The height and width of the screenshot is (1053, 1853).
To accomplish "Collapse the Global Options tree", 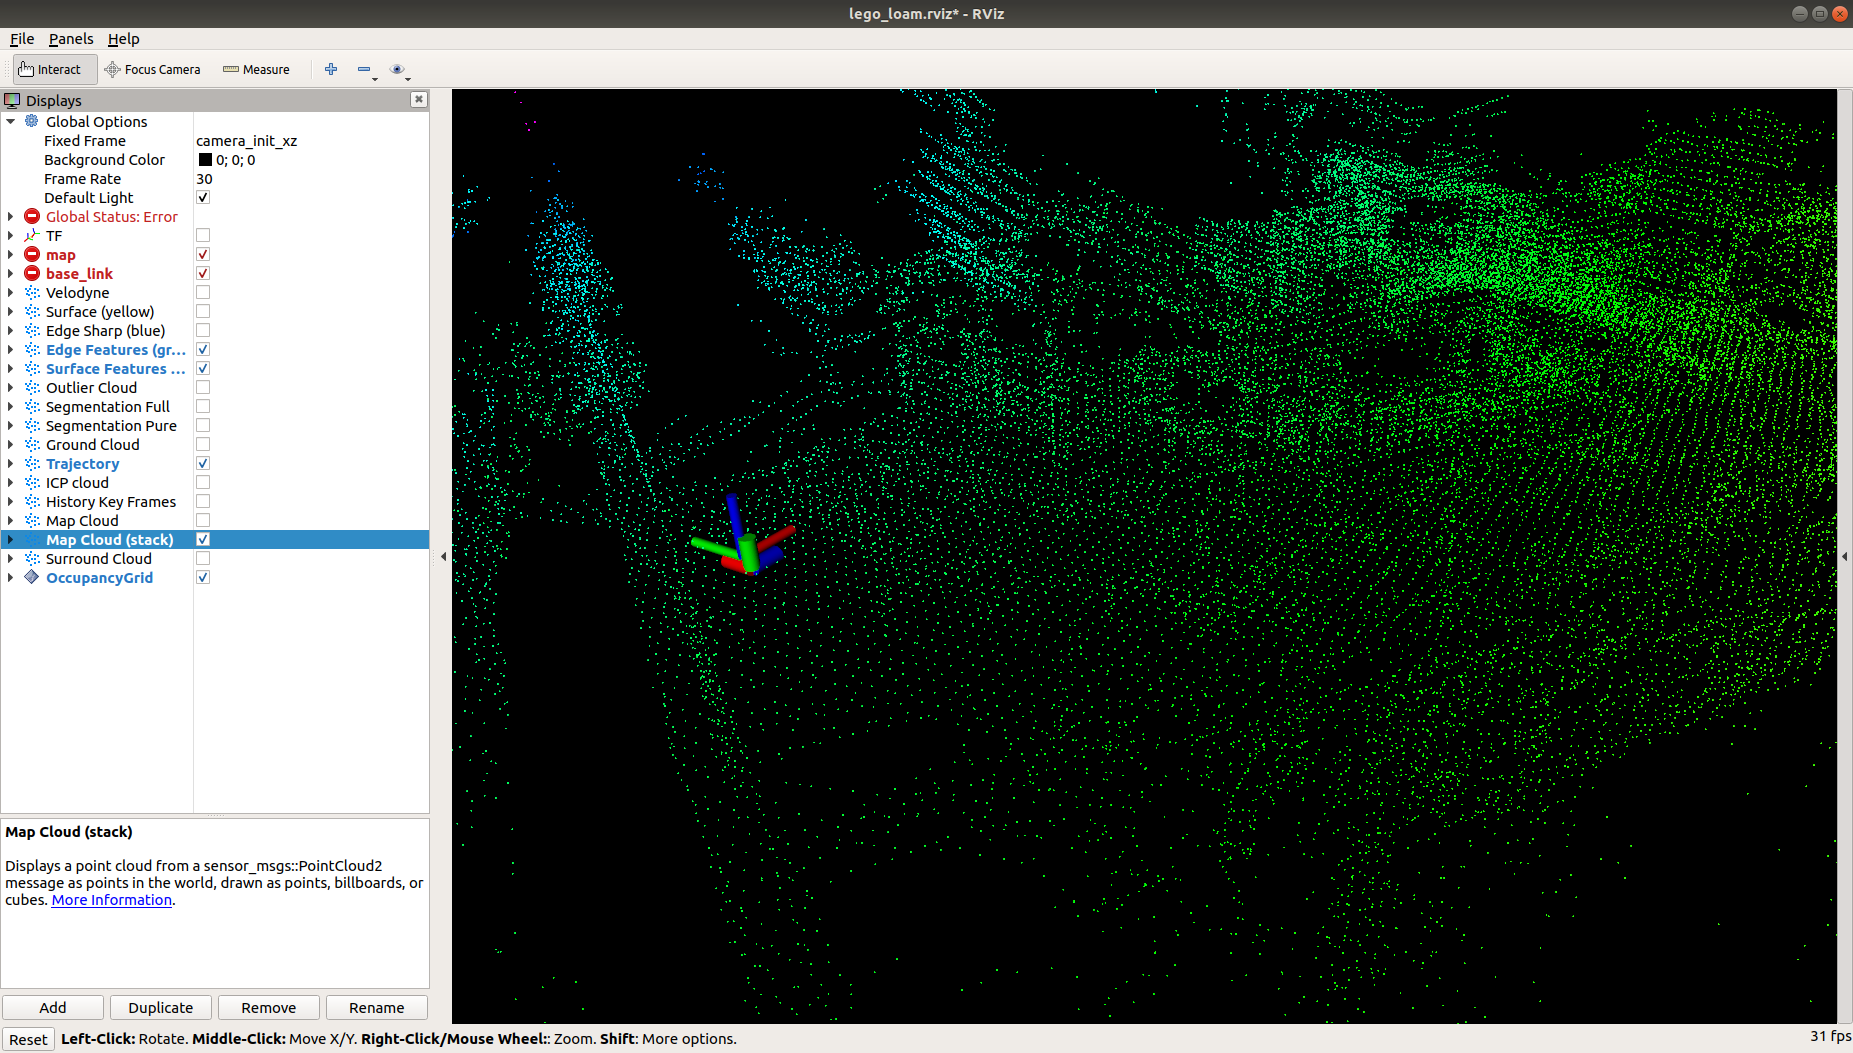I will 11,121.
